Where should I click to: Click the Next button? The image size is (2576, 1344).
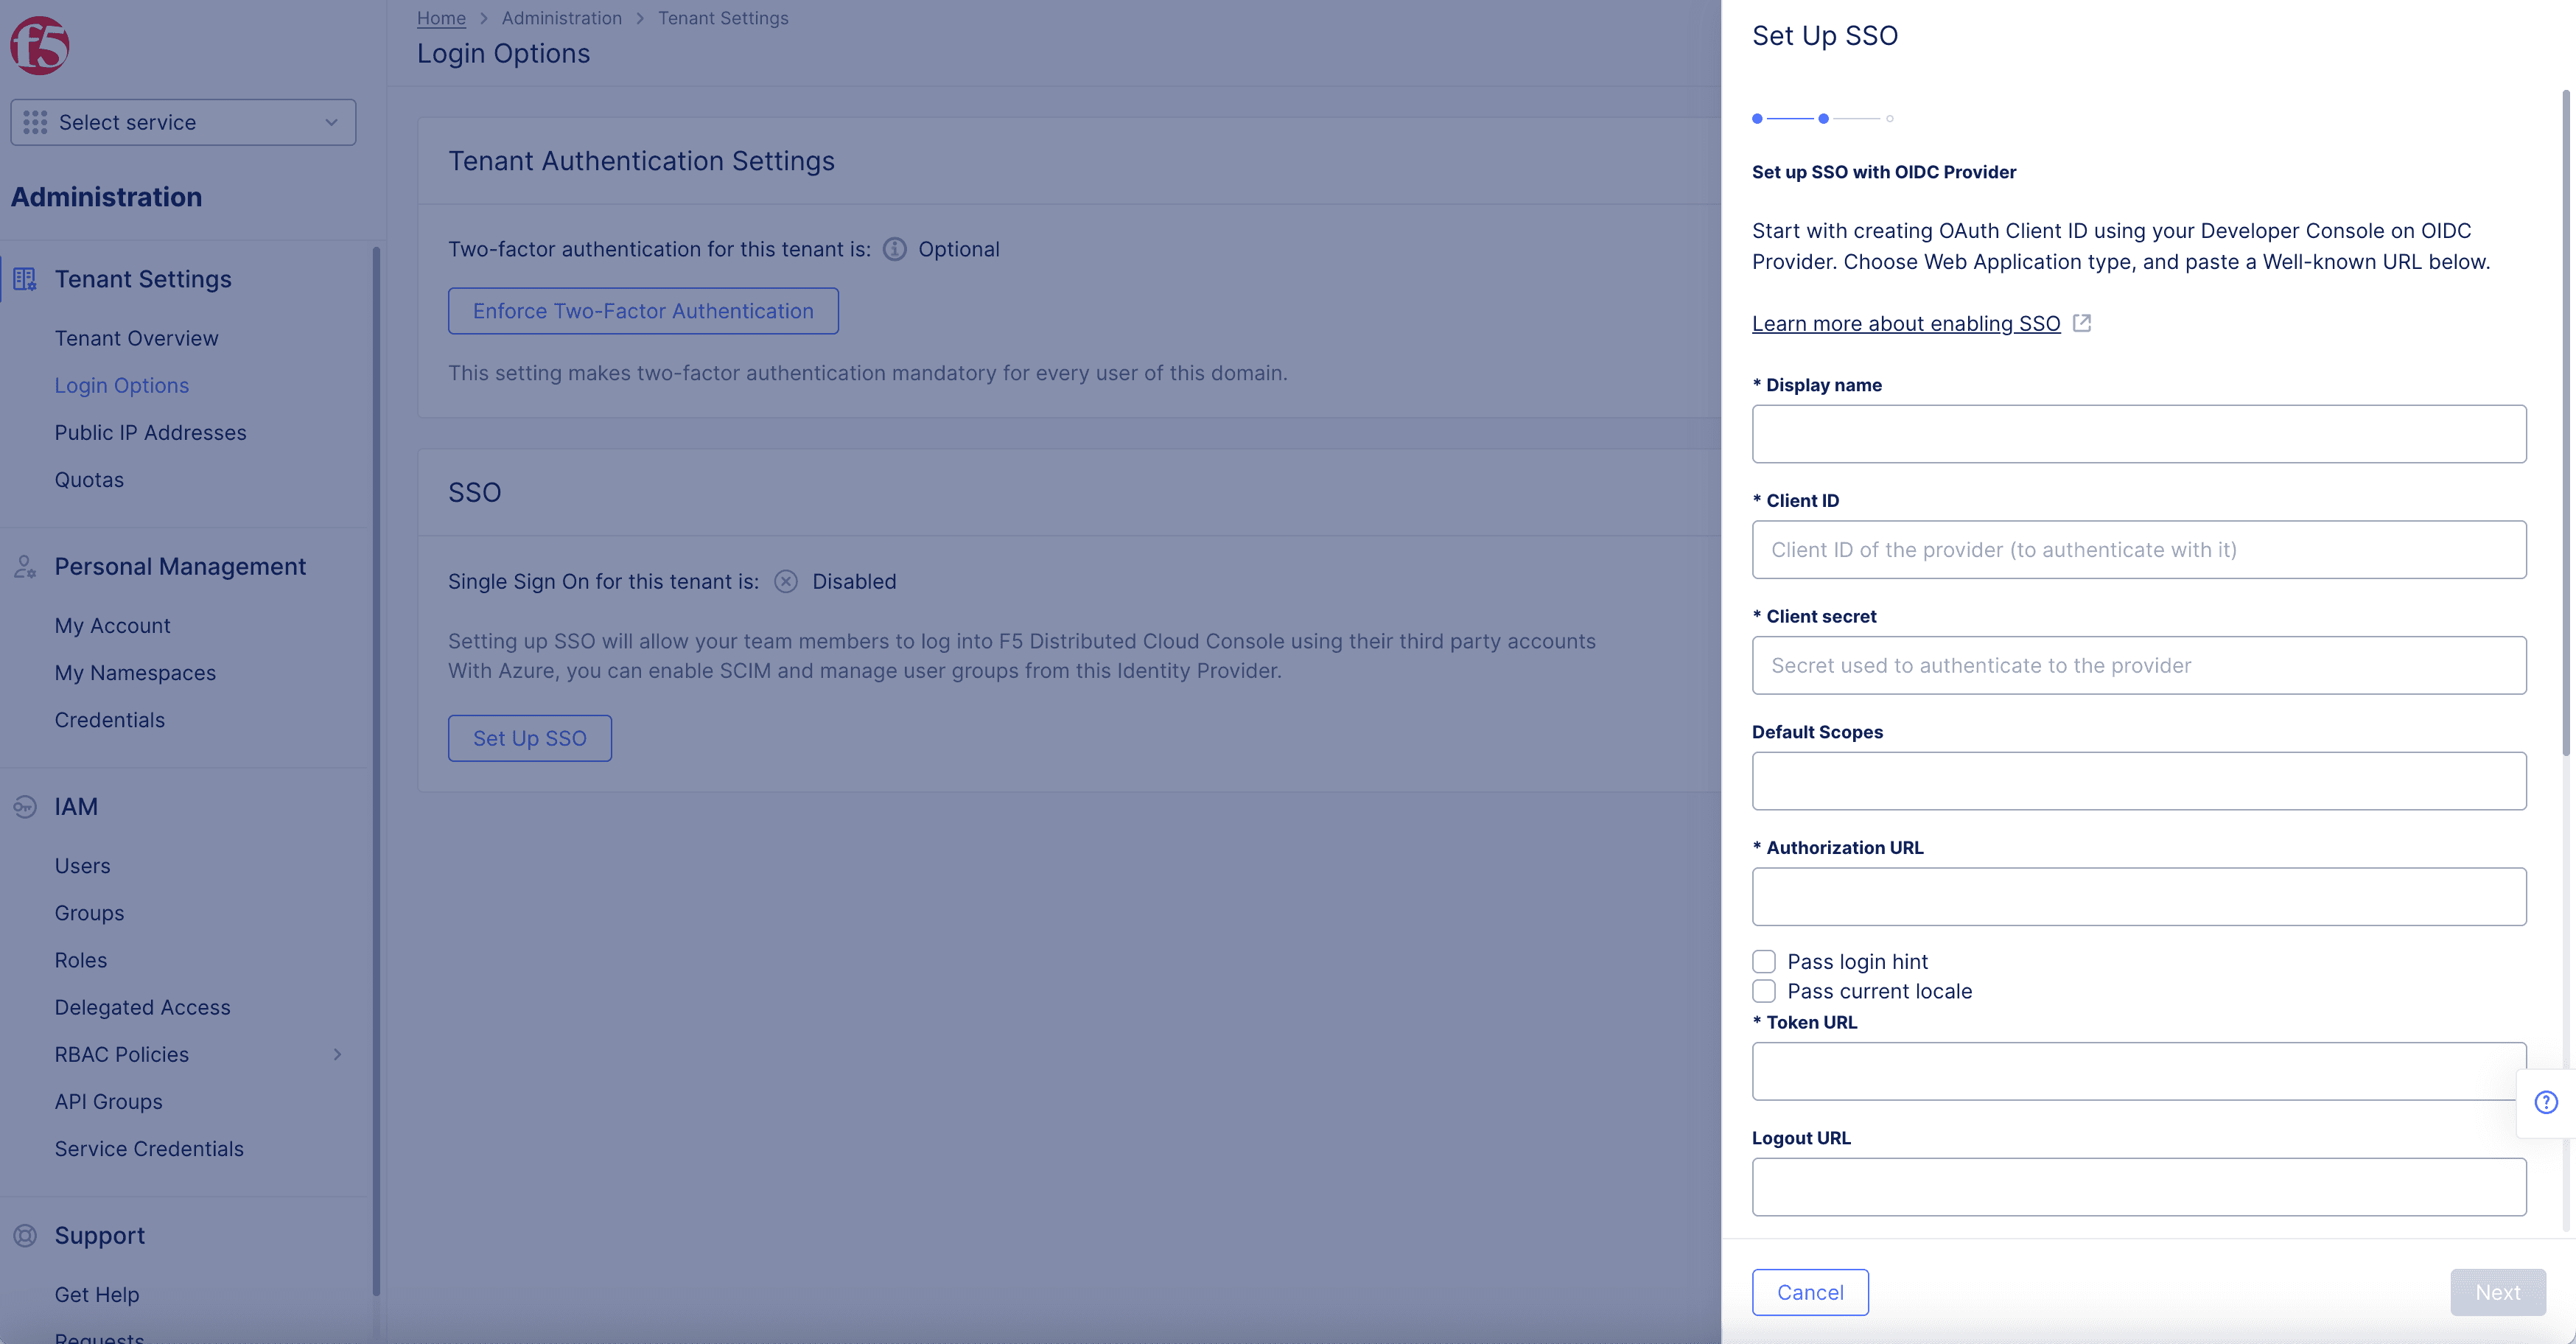pos(2497,1292)
